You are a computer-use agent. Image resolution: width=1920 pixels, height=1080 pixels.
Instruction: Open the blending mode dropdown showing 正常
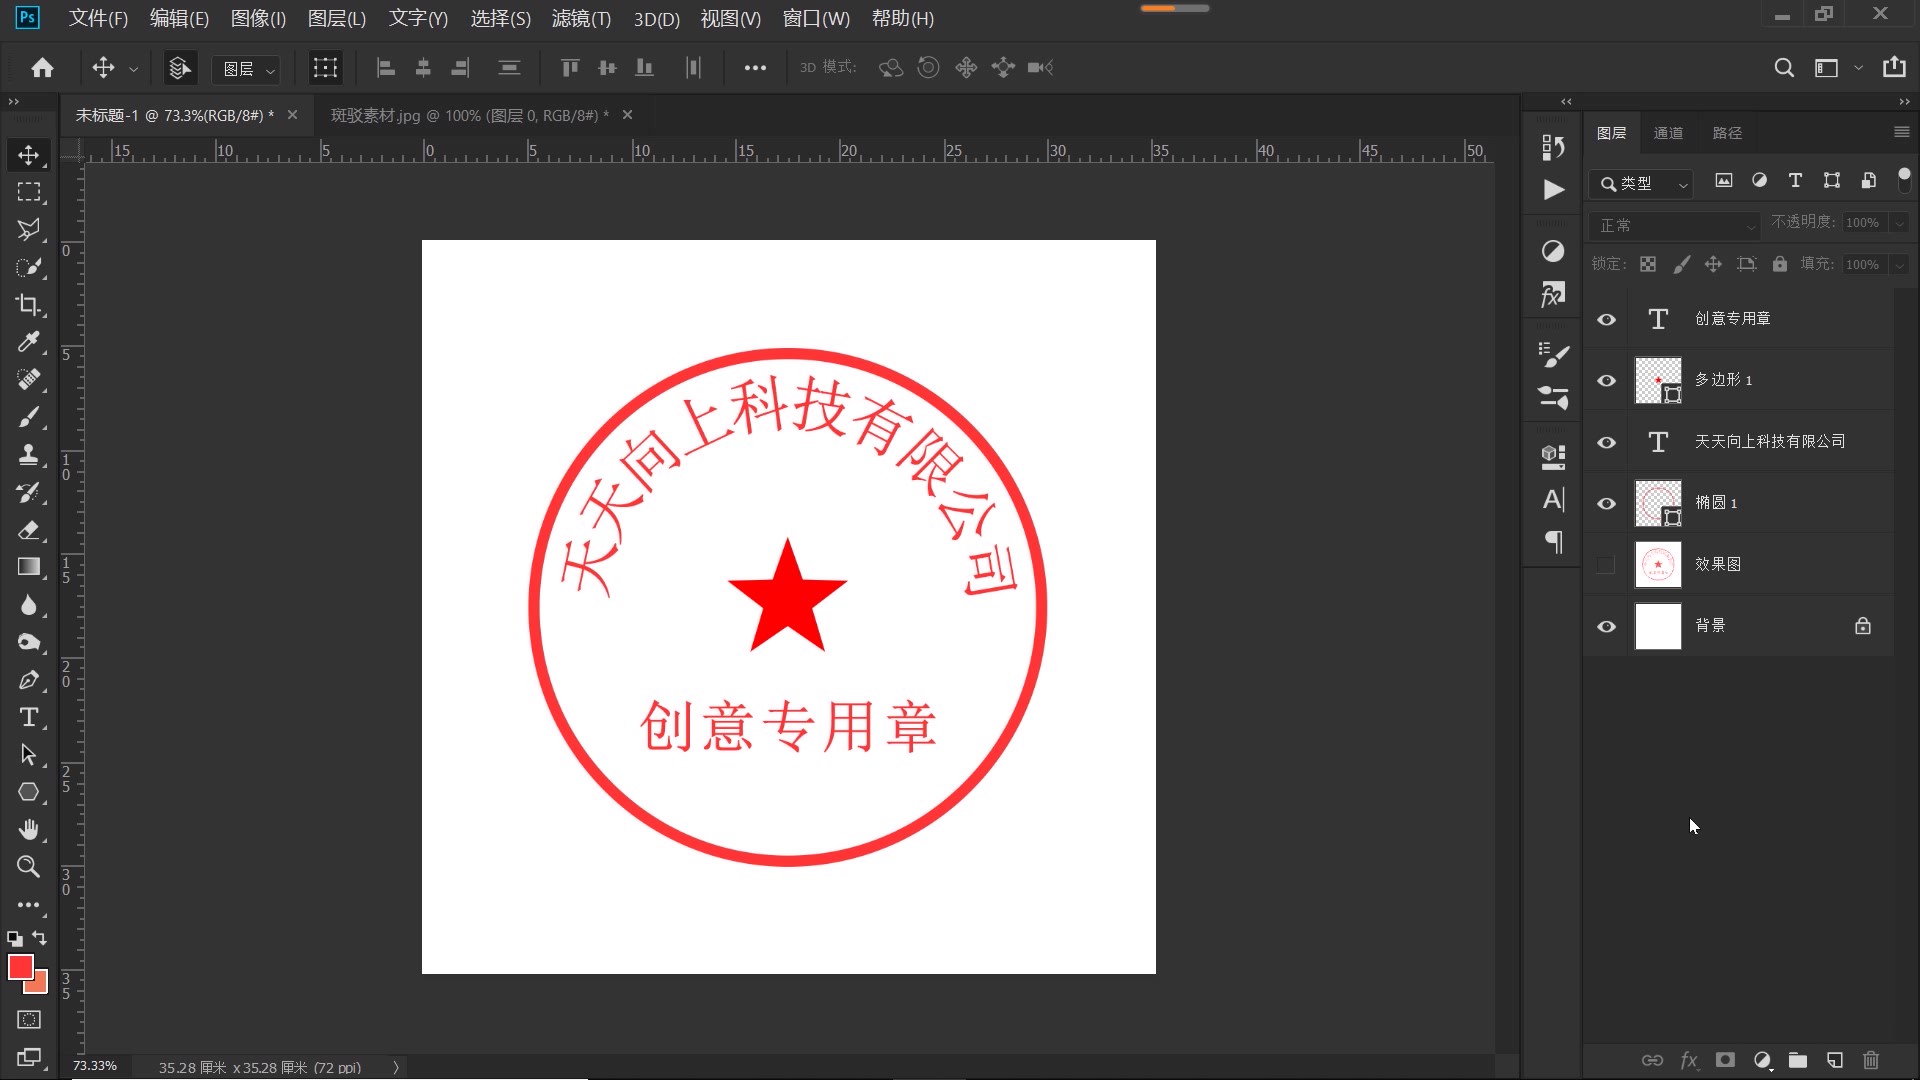pyautogui.click(x=1673, y=224)
